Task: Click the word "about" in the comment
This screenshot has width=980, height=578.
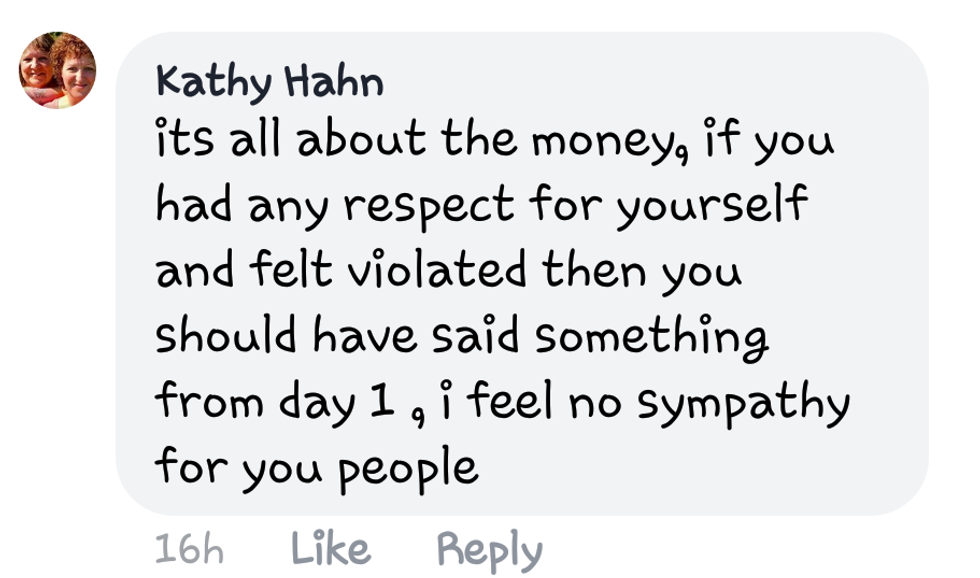Action: [361, 137]
